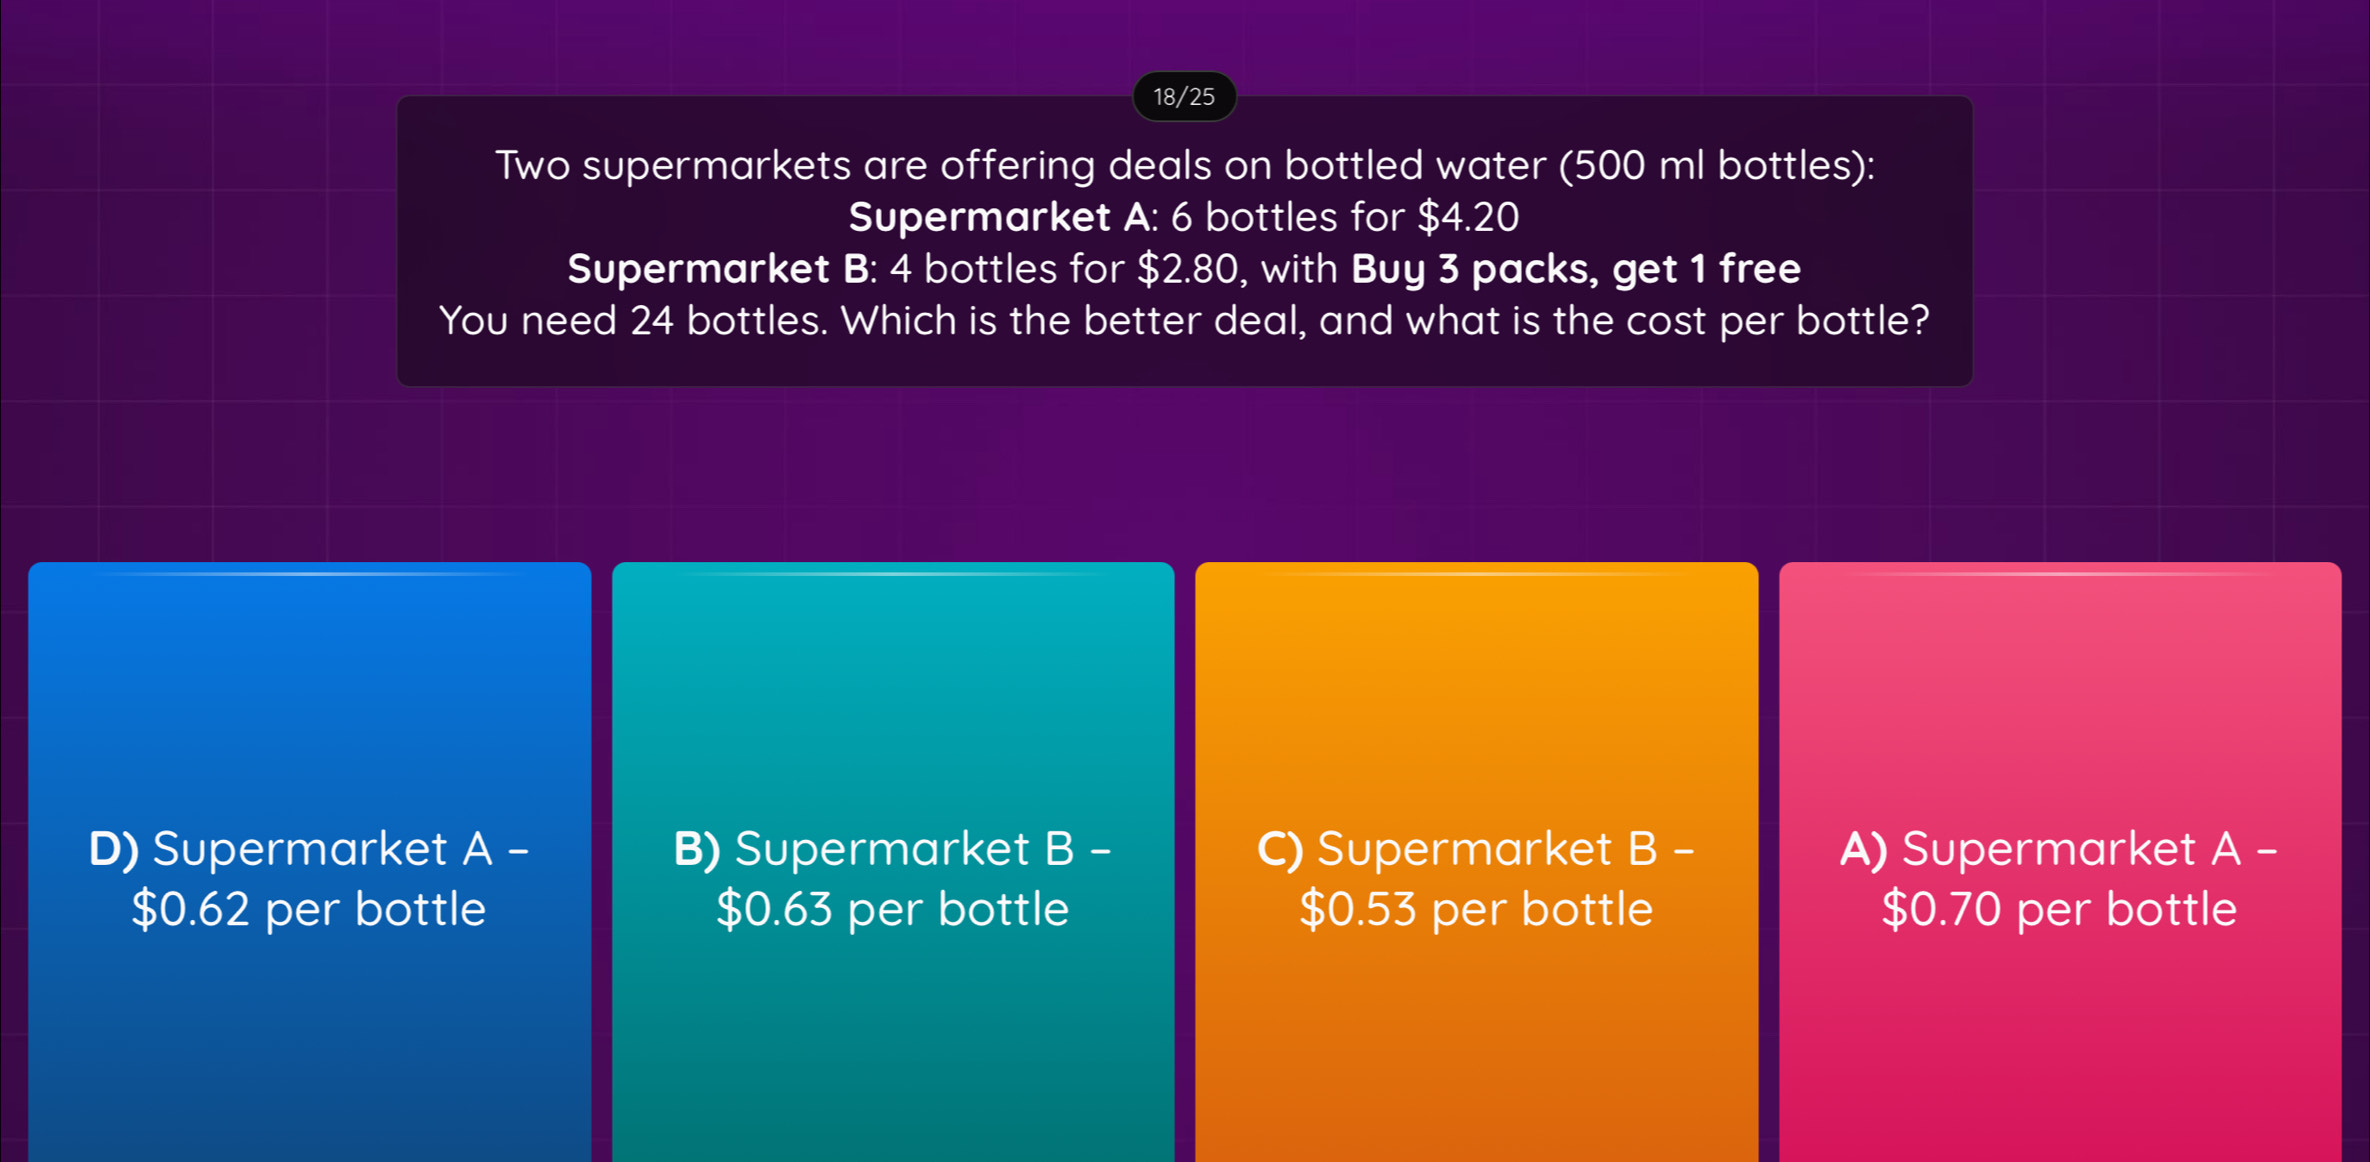Image resolution: width=2370 pixels, height=1162 pixels.
Task: Click the "6 bottles for $4.20" text
Action: [x=1345, y=217]
